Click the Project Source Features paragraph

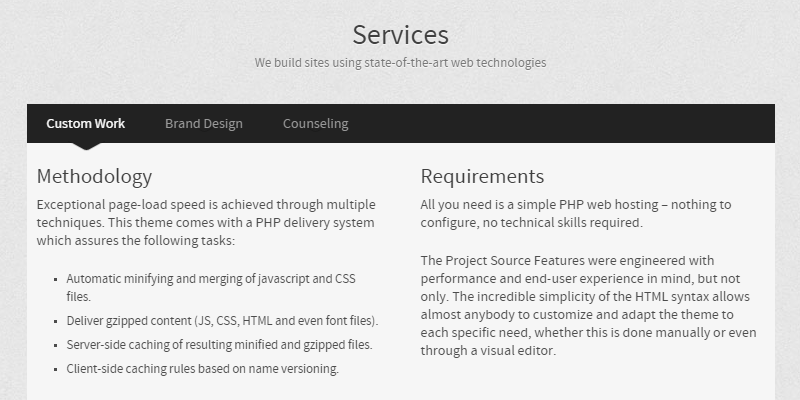[x=588, y=306]
